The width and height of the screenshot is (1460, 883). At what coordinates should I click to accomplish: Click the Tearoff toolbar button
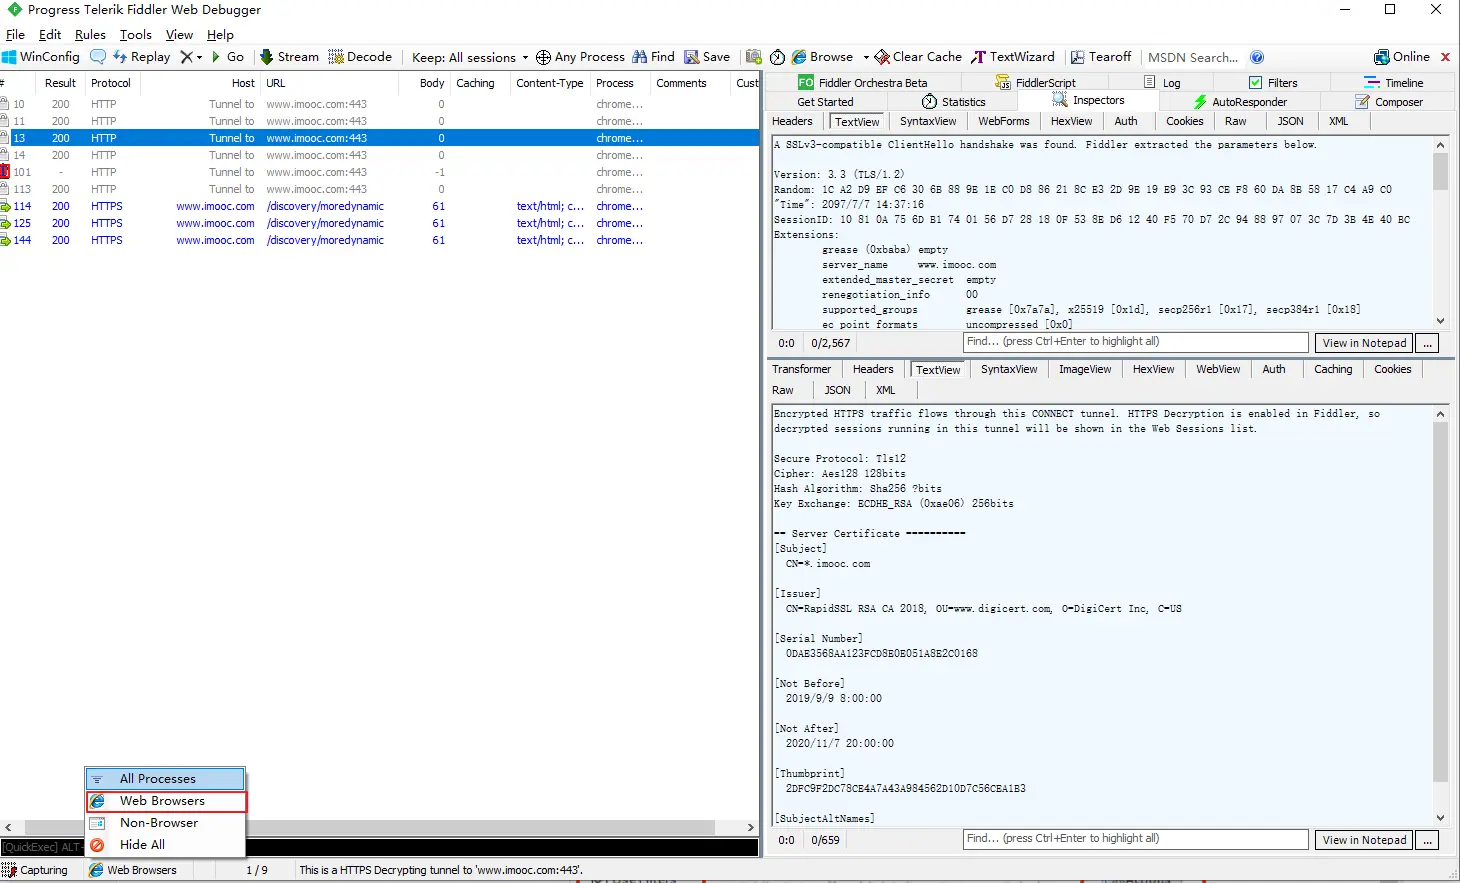click(1101, 57)
